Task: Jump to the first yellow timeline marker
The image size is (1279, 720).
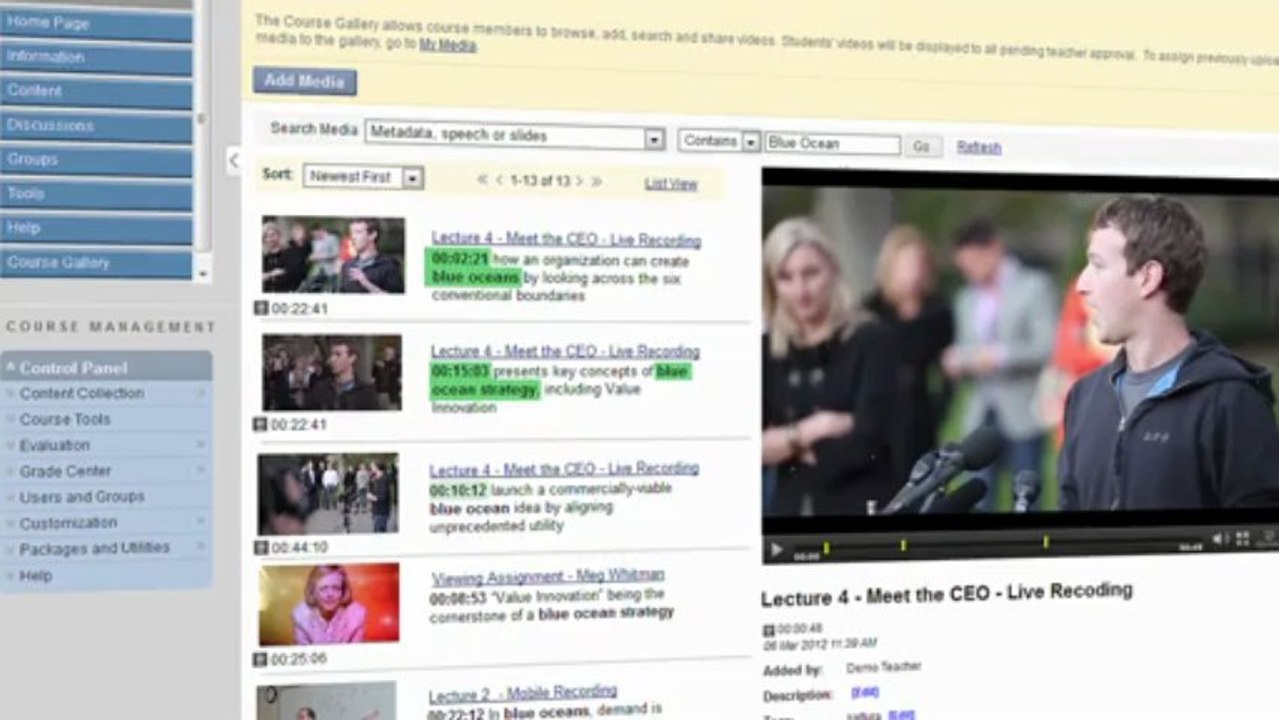Action: [x=826, y=547]
